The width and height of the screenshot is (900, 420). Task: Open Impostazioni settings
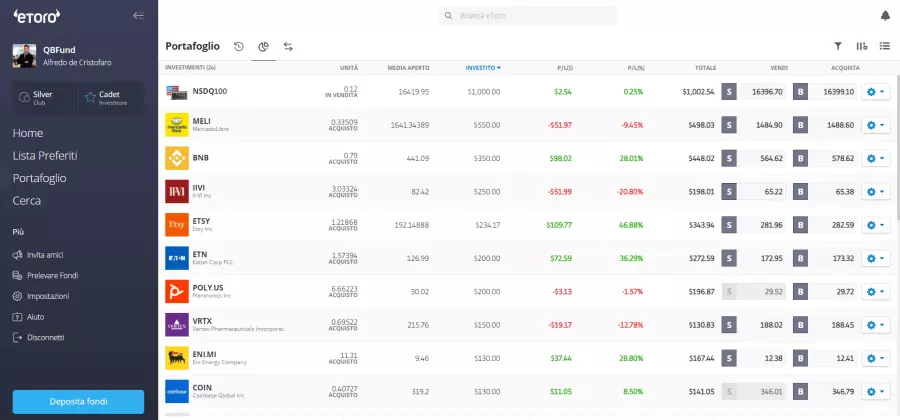click(x=41, y=296)
